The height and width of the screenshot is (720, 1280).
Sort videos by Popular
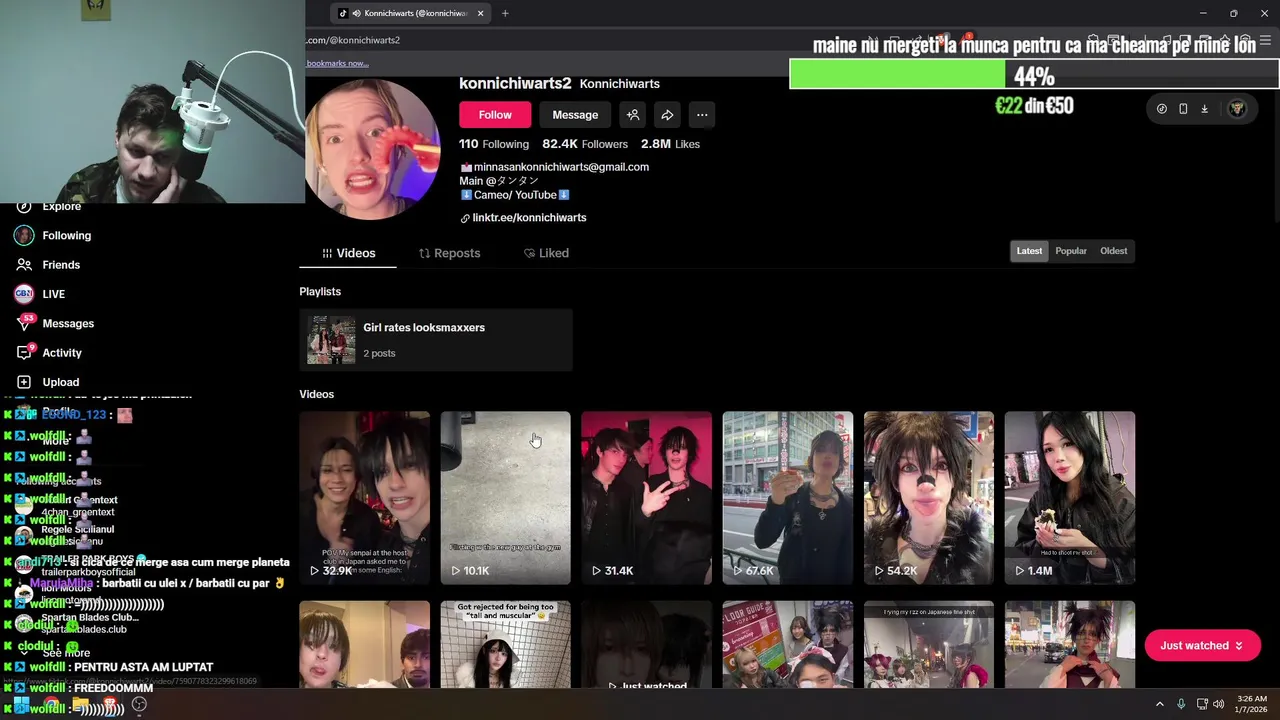point(1071,251)
